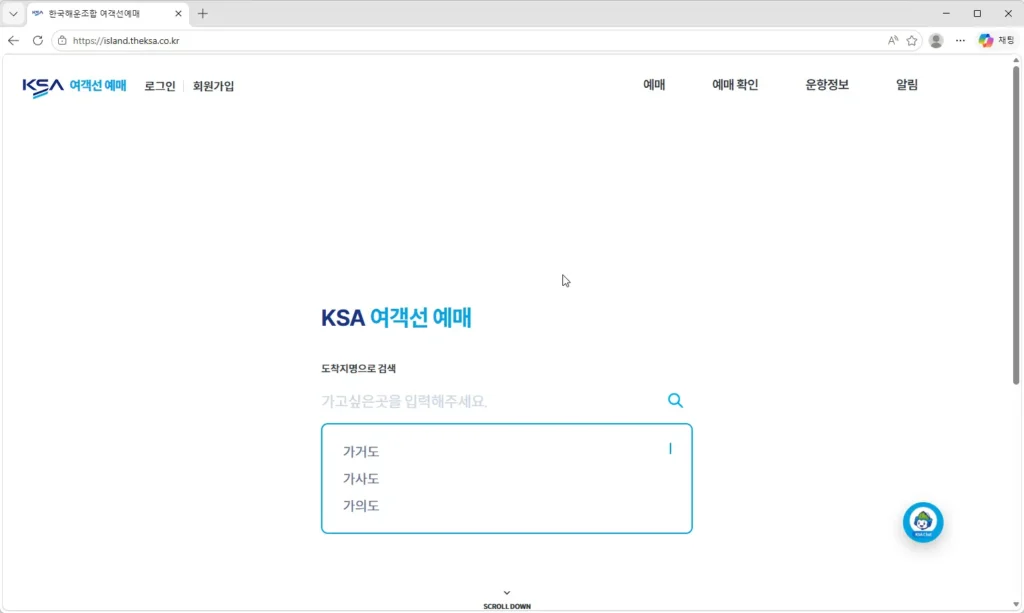This screenshot has height=613, width=1024.
Task: Open the 예매 확인 menu
Action: [x=735, y=85]
